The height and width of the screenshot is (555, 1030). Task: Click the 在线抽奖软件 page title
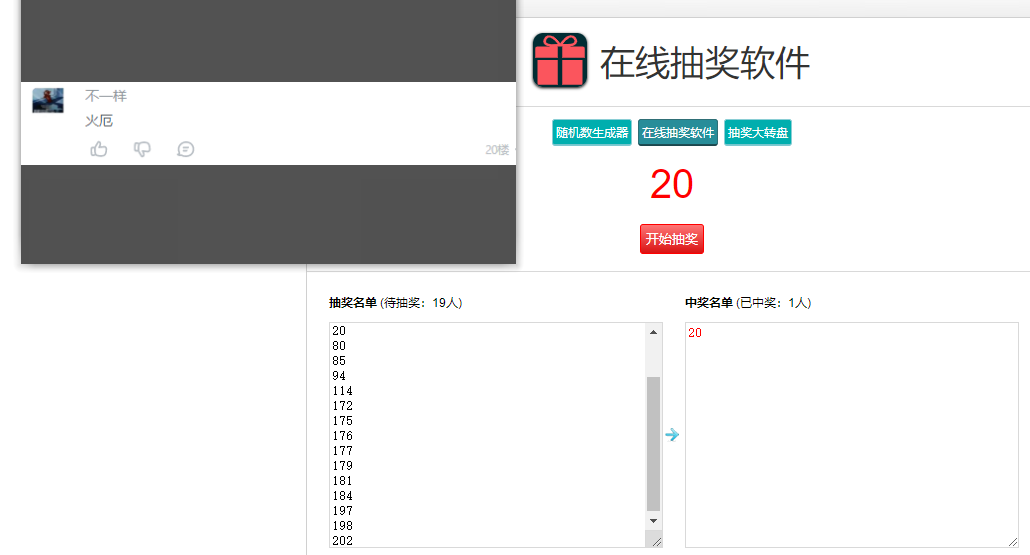tap(705, 63)
